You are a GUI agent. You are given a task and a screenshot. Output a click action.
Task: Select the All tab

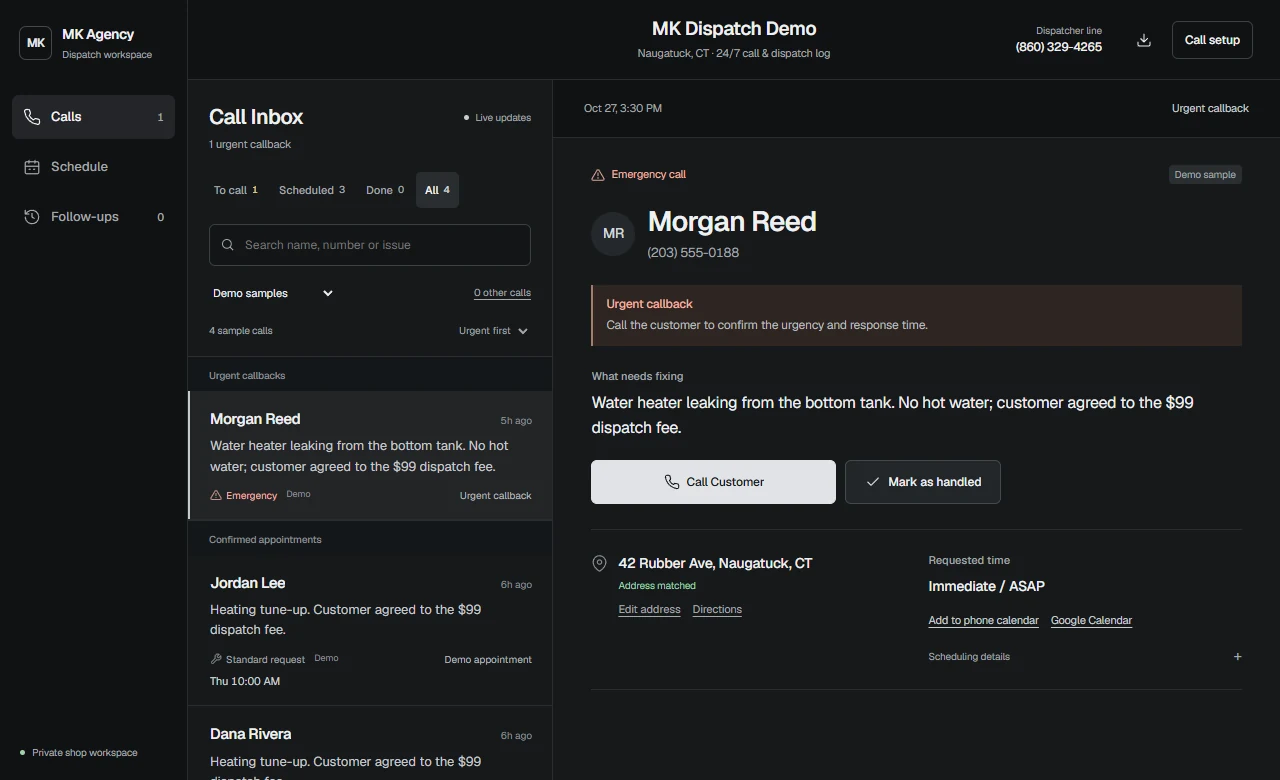[437, 190]
